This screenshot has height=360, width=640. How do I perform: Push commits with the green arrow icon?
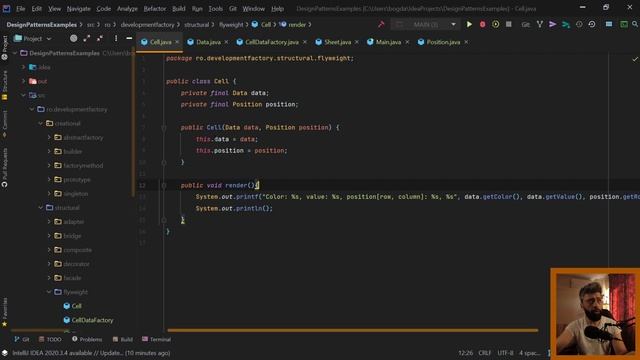(x=566, y=24)
